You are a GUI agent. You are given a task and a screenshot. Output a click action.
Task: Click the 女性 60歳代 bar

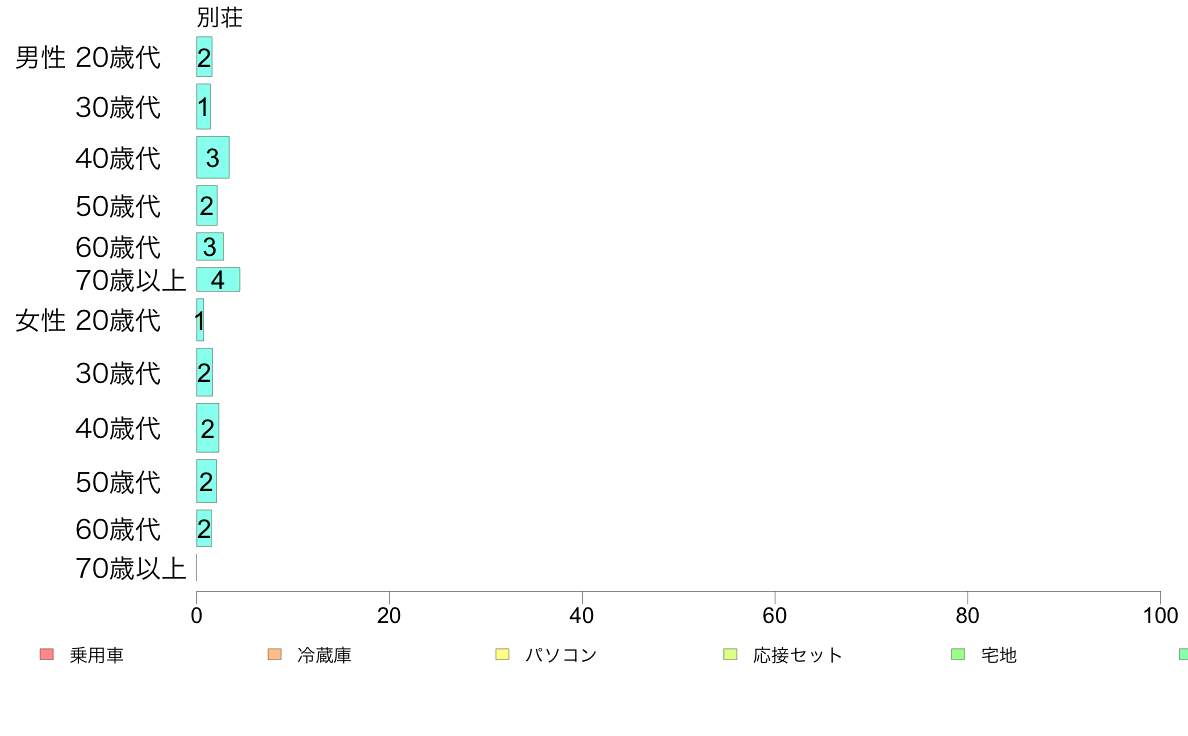click(x=204, y=528)
